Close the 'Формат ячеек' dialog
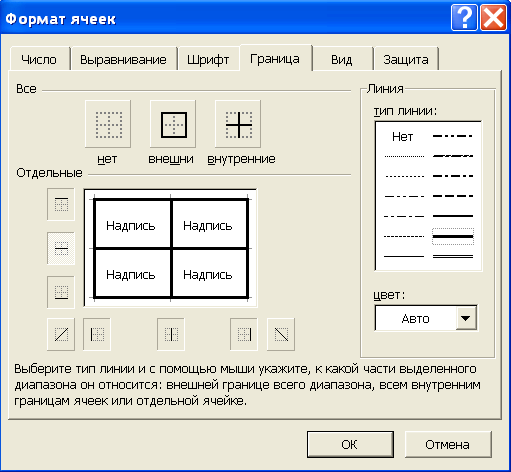The width and height of the screenshot is (511, 472). 493,18
